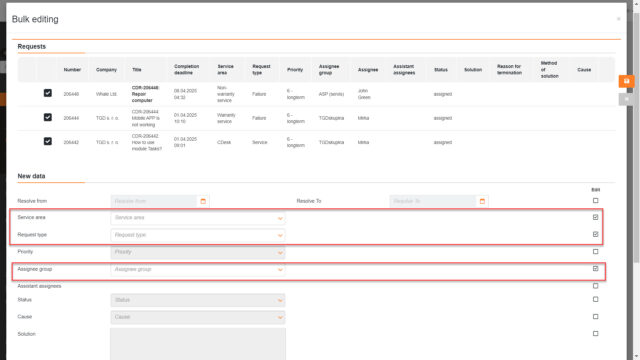Click the scrollbar up arrow
The width and height of the screenshot is (640, 360).
point(636,4)
